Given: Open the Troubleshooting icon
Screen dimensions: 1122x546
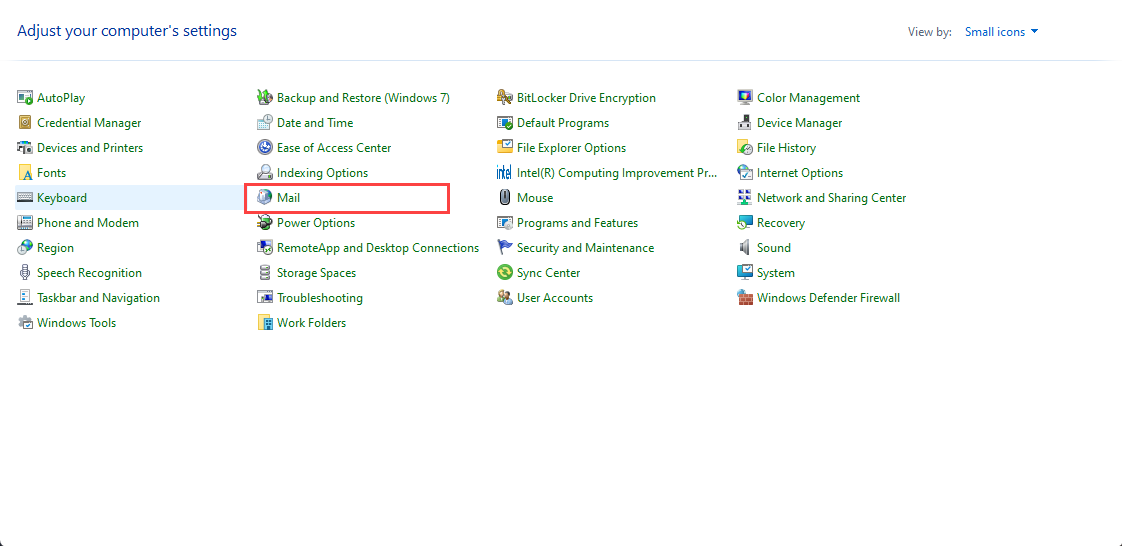Looking at the screenshot, I should click(265, 298).
